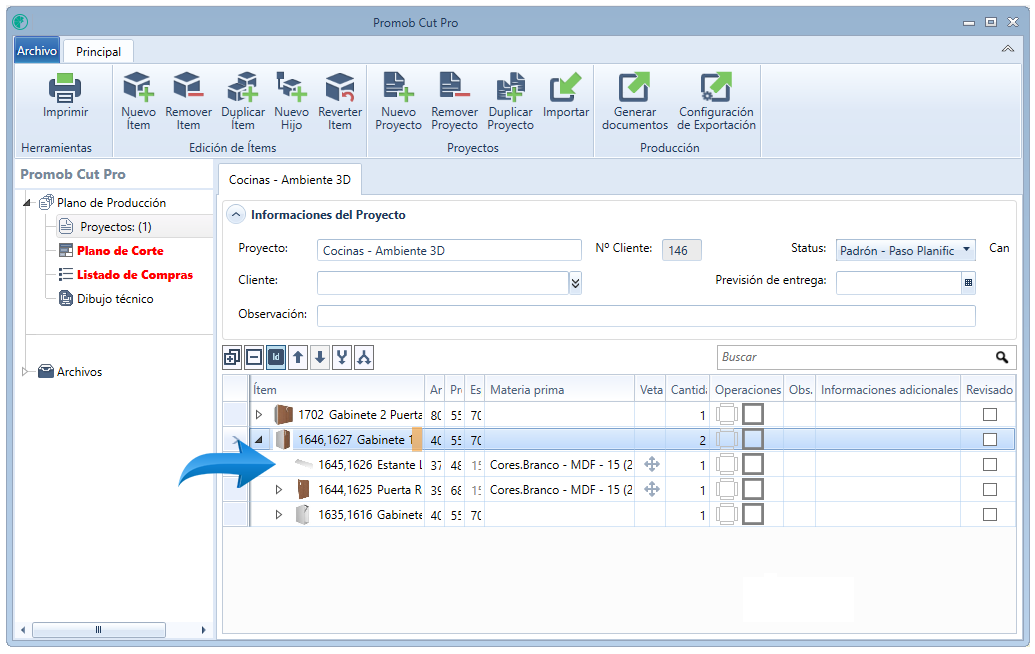Screen dimensions: 1035x654
Task: Open operations icon for row 1702
Action: [x=727, y=414]
